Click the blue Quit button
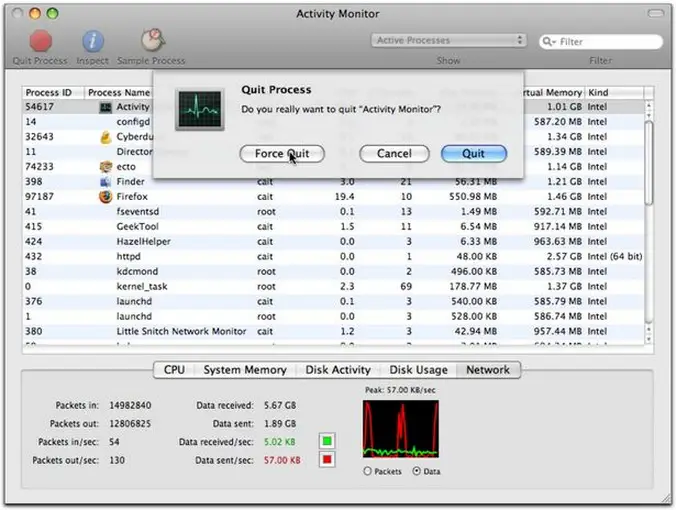 coord(473,154)
